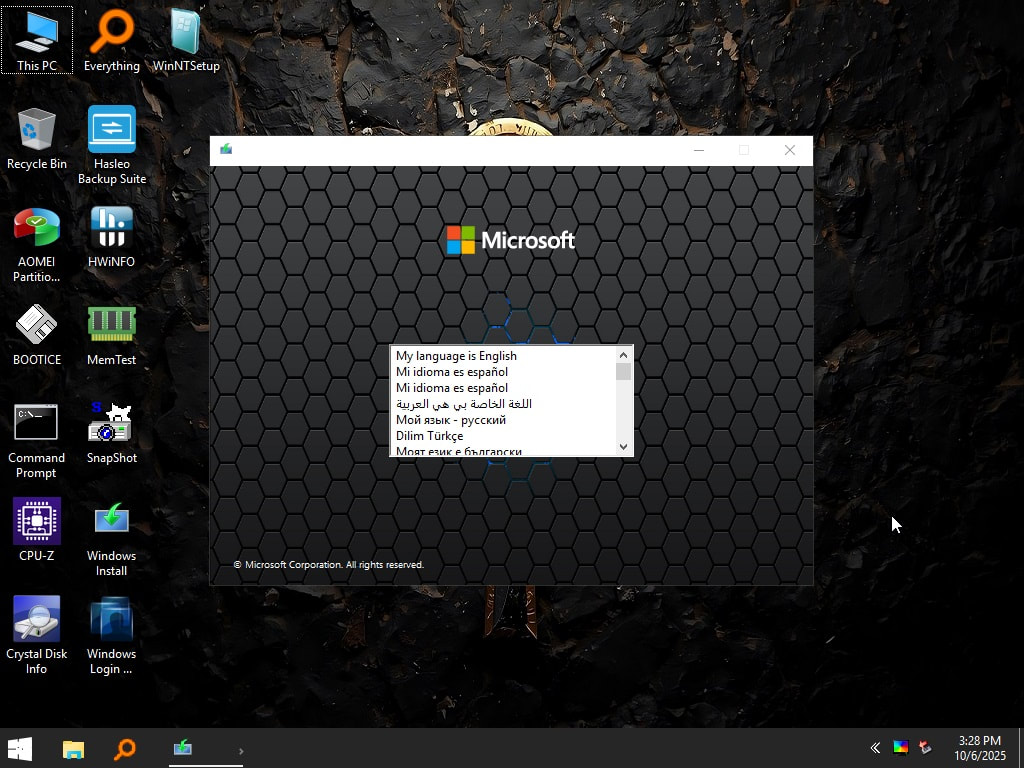Open the Start menu
The width and height of the screenshot is (1024, 768).
coord(20,748)
